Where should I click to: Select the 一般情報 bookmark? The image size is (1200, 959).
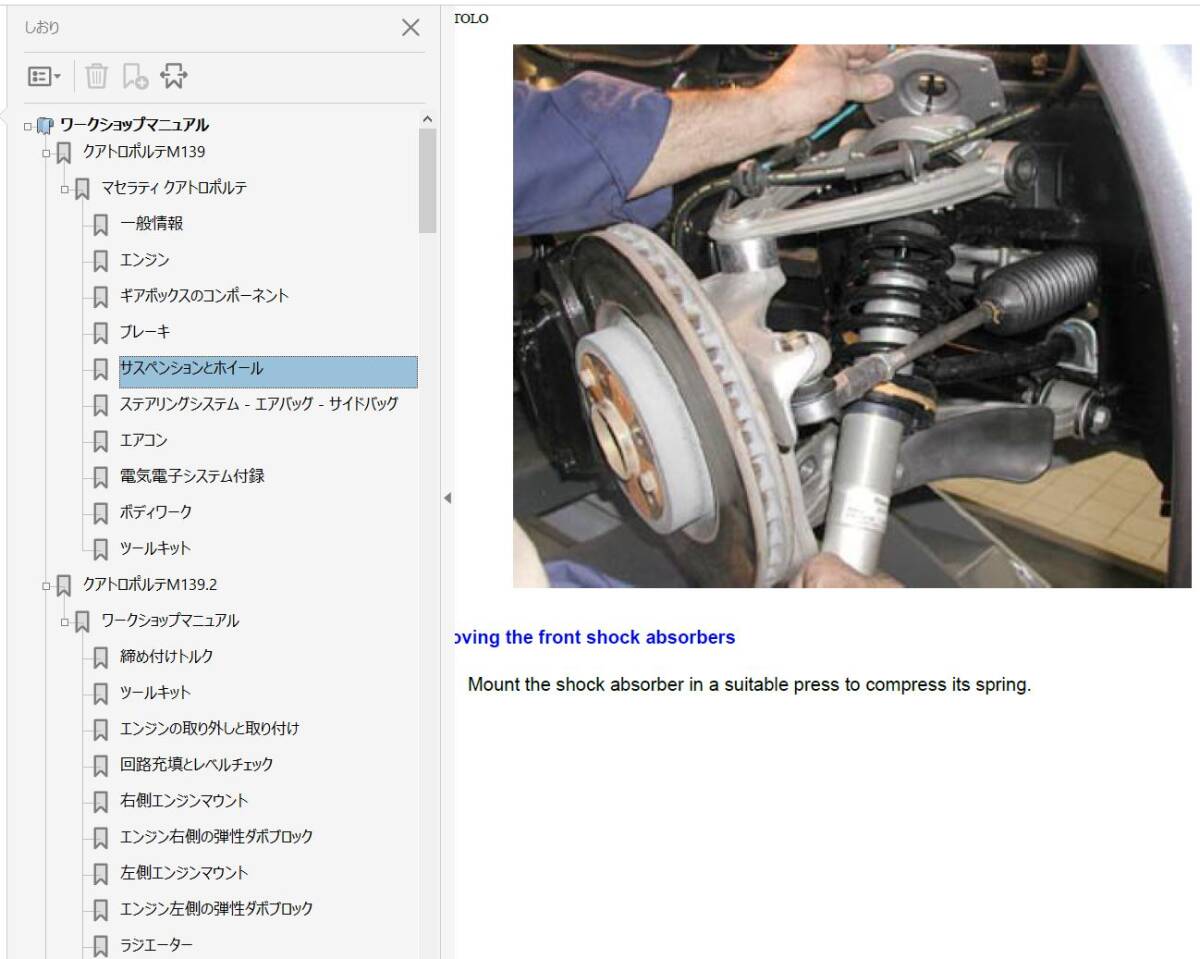click(151, 224)
